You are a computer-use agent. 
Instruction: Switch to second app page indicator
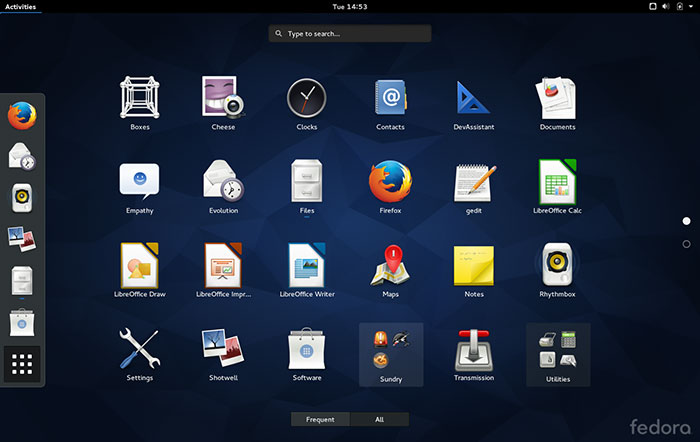pyautogui.click(x=686, y=244)
